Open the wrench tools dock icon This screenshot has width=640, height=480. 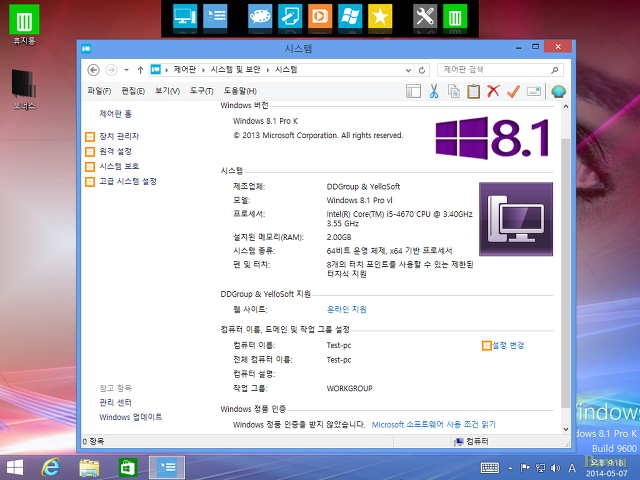425,17
